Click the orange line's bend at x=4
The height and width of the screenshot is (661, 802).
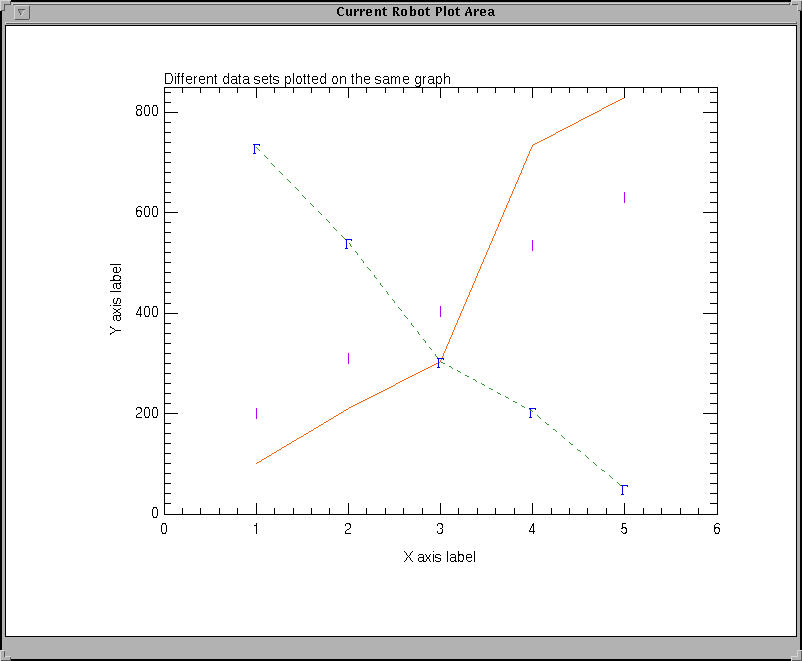532,146
